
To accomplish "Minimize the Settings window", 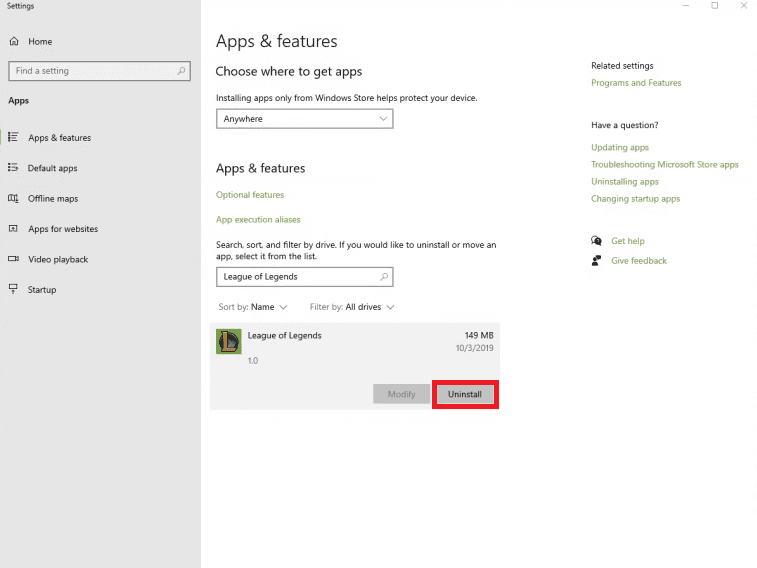I will pos(686,6).
